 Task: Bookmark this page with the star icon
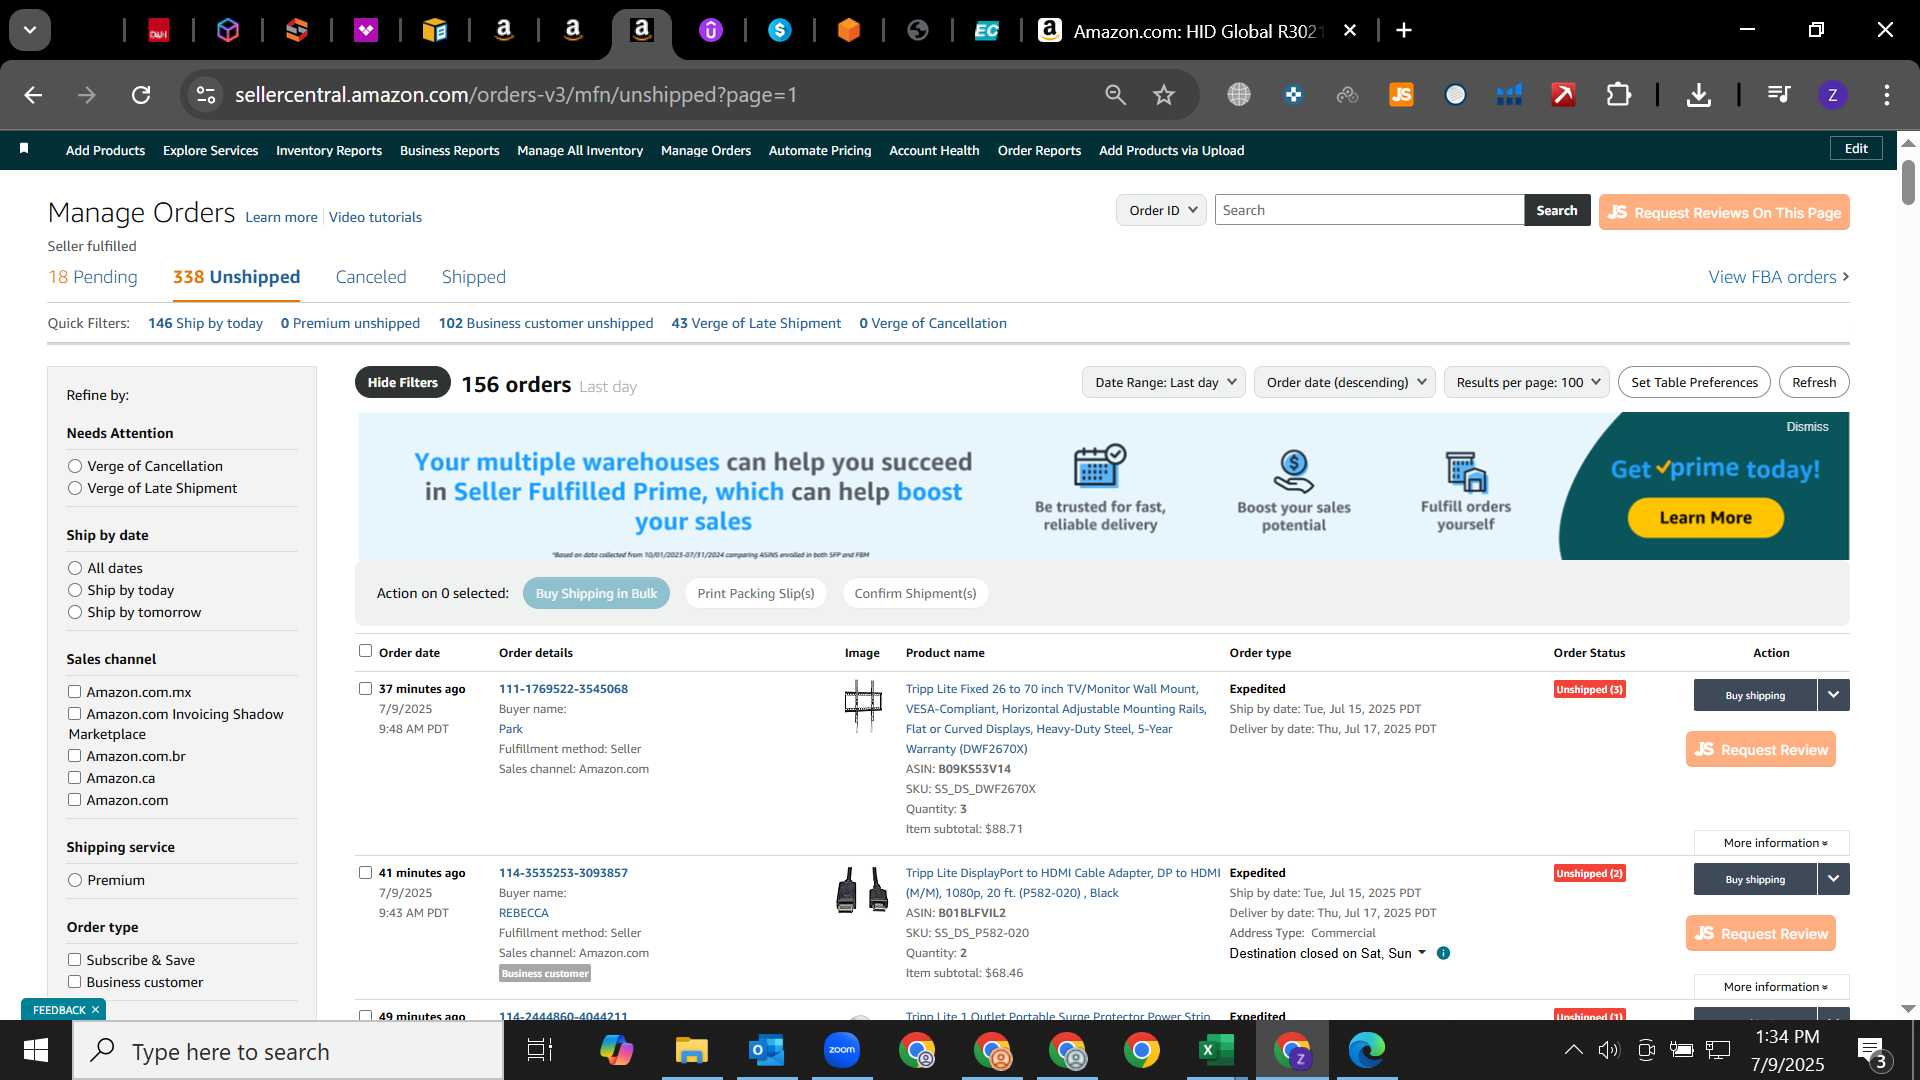(1164, 95)
